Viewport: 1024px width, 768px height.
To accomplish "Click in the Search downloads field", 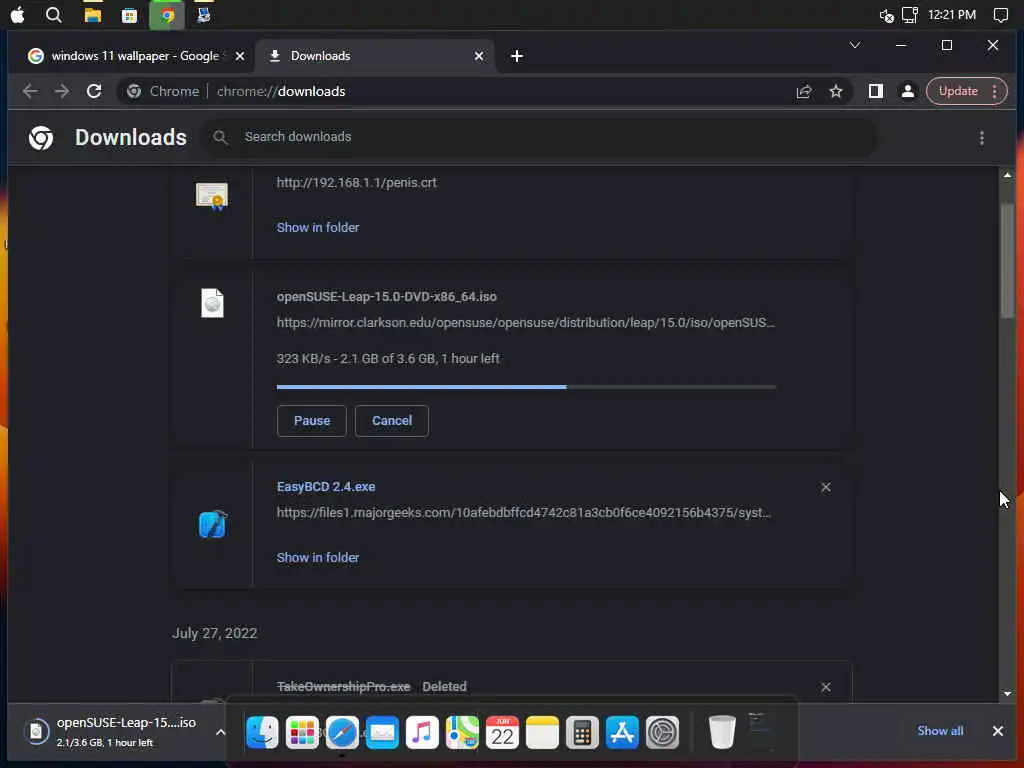I will click(539, 137).
